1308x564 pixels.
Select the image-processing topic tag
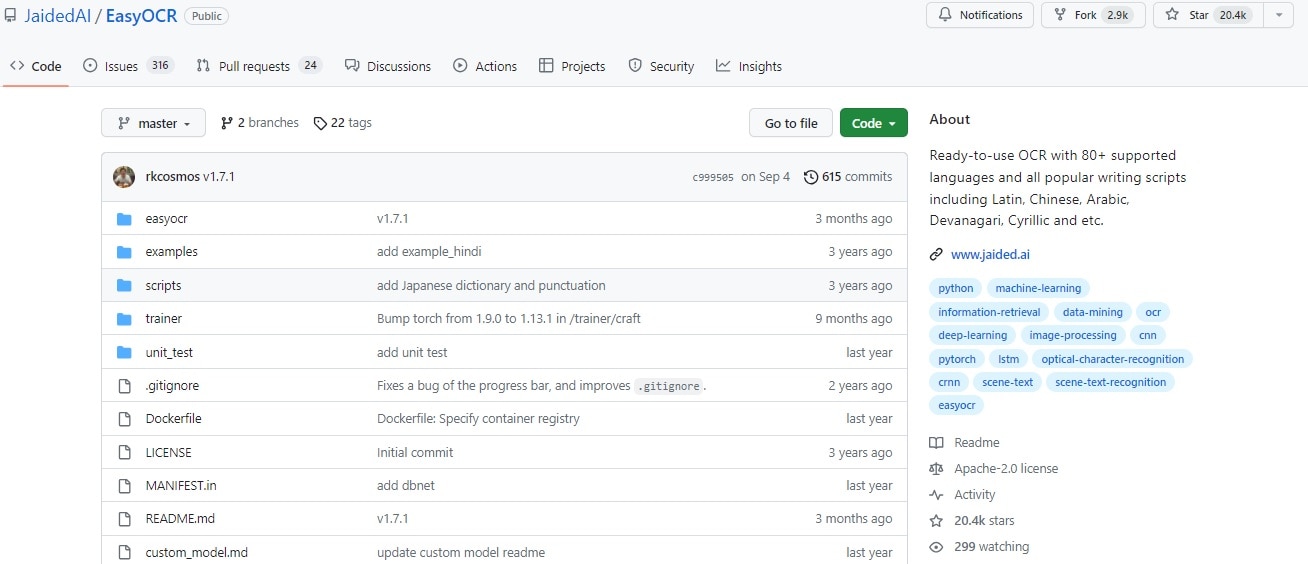click(x=1075, y=335)
